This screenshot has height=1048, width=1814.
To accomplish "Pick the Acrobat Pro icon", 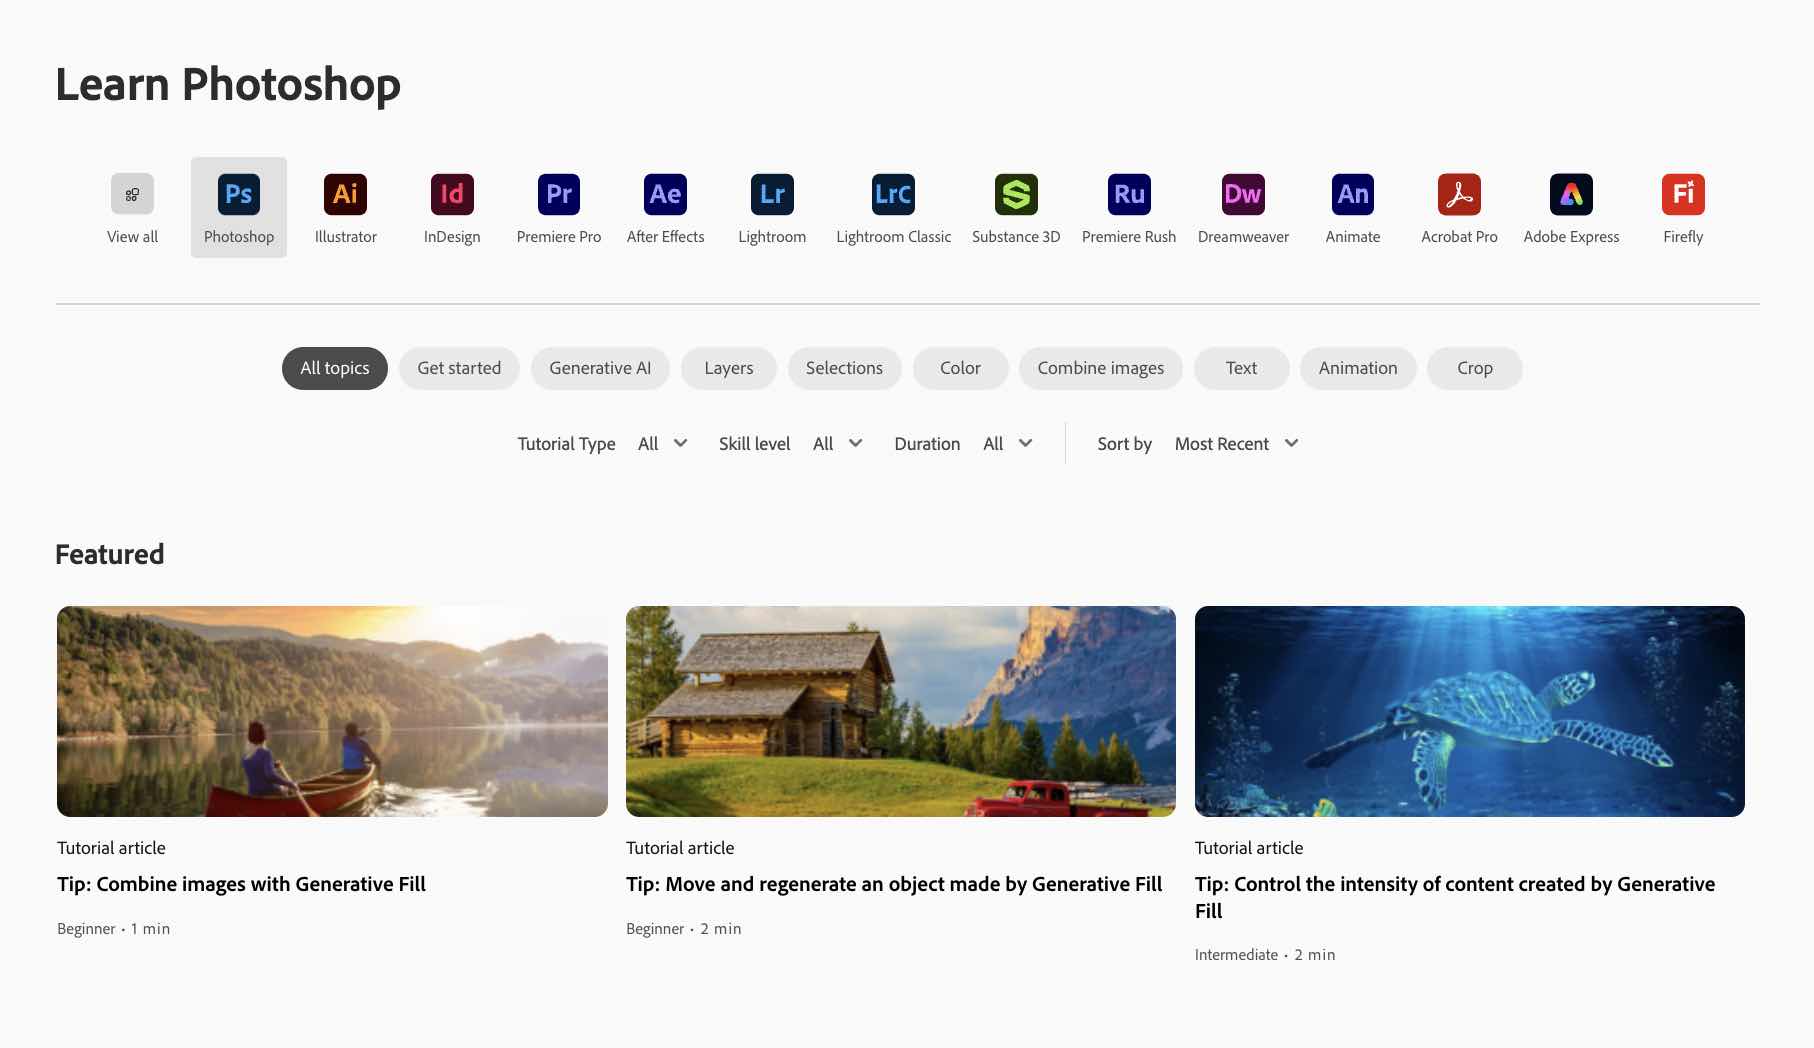I will [1459, 194].
